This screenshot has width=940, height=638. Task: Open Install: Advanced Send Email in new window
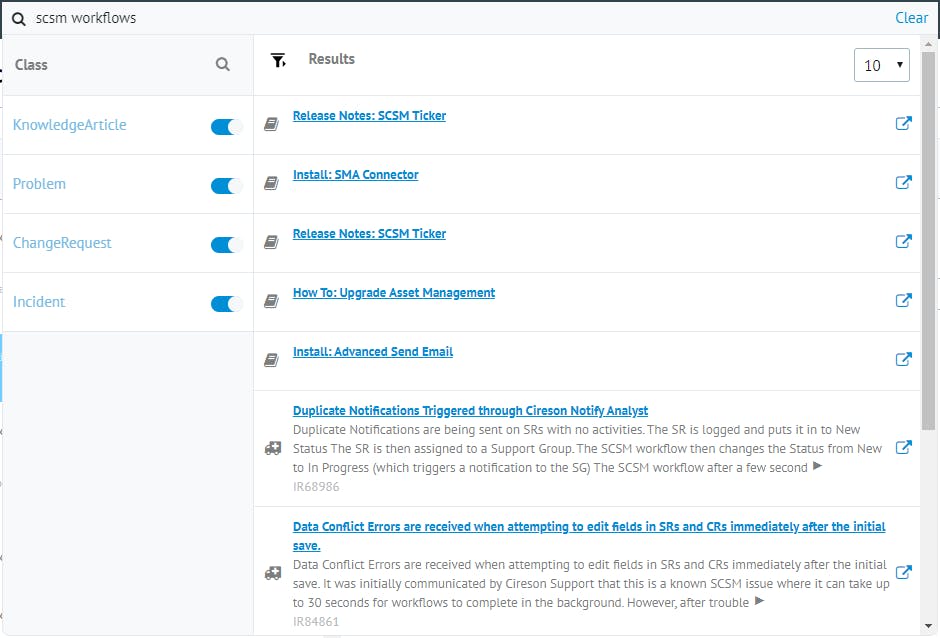point(903,359)
